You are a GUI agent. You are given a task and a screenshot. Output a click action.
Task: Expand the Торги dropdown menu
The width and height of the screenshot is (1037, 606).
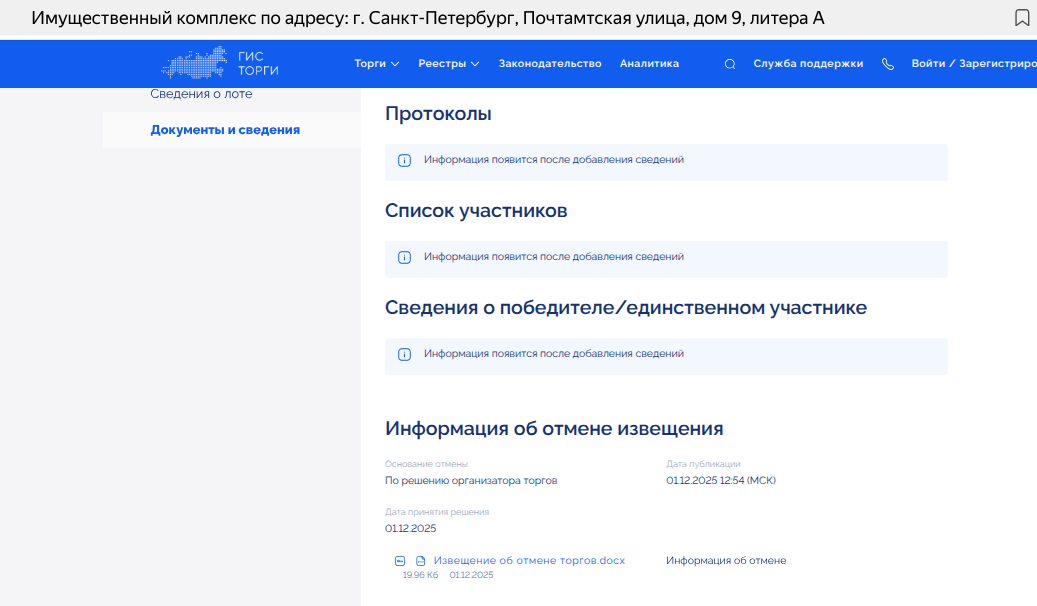click(376, 64)
